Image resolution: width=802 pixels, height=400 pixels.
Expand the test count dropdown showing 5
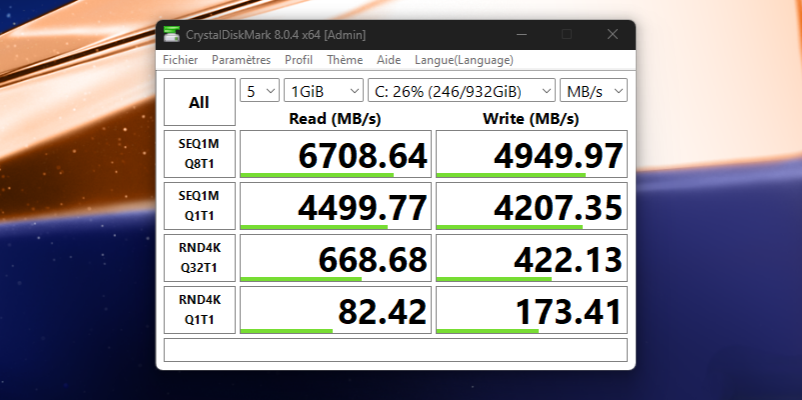(260, 91)
